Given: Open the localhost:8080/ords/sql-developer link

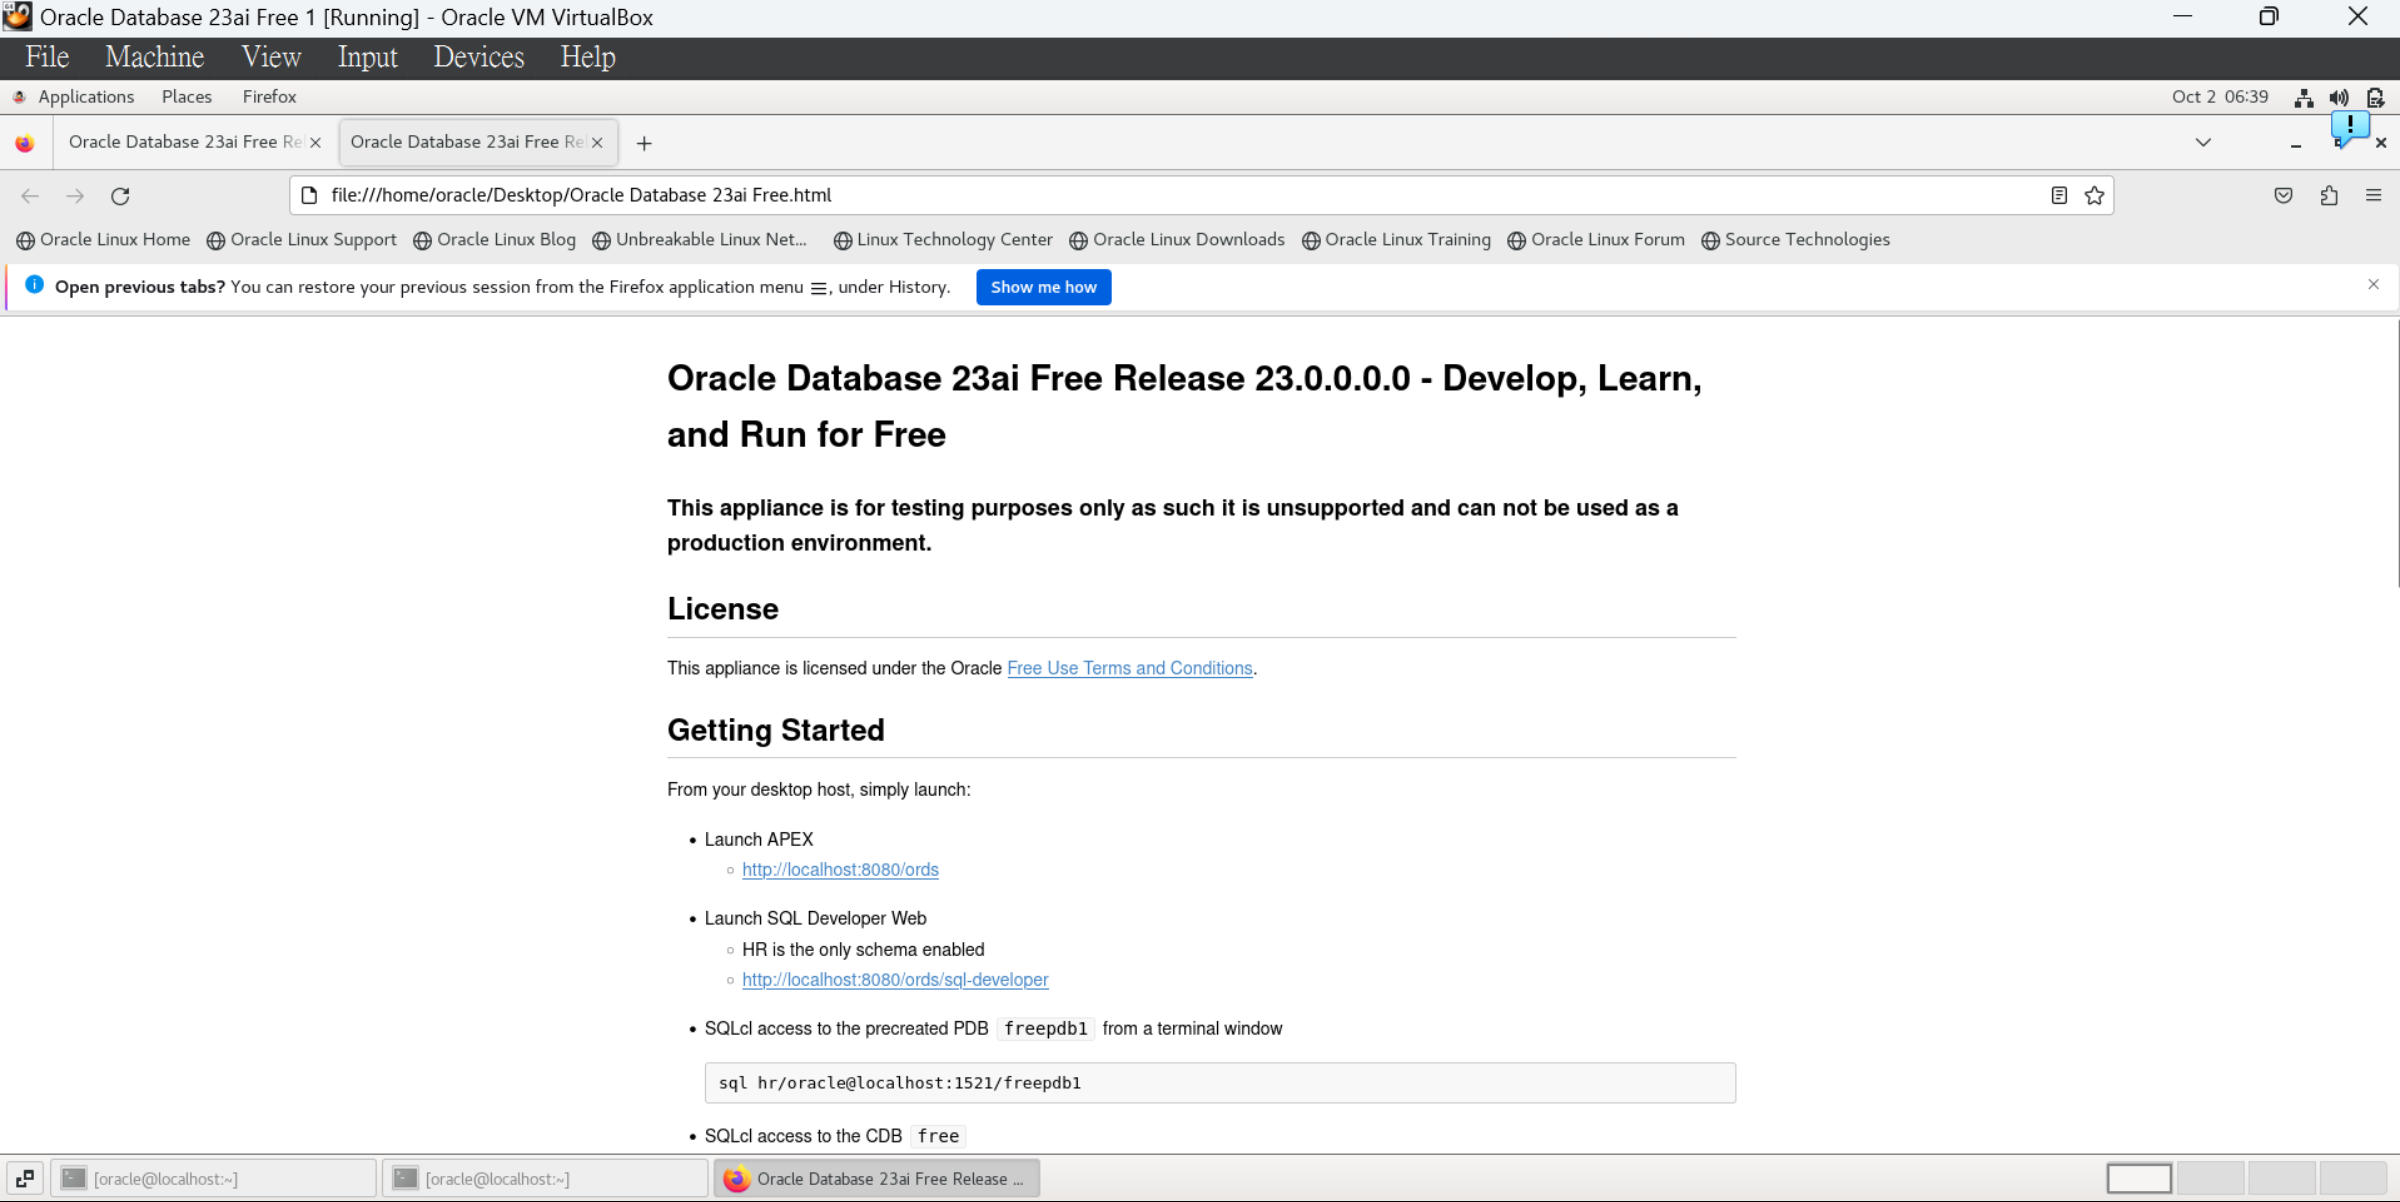Looking at the screenshot, I should [x=895, y=980].
